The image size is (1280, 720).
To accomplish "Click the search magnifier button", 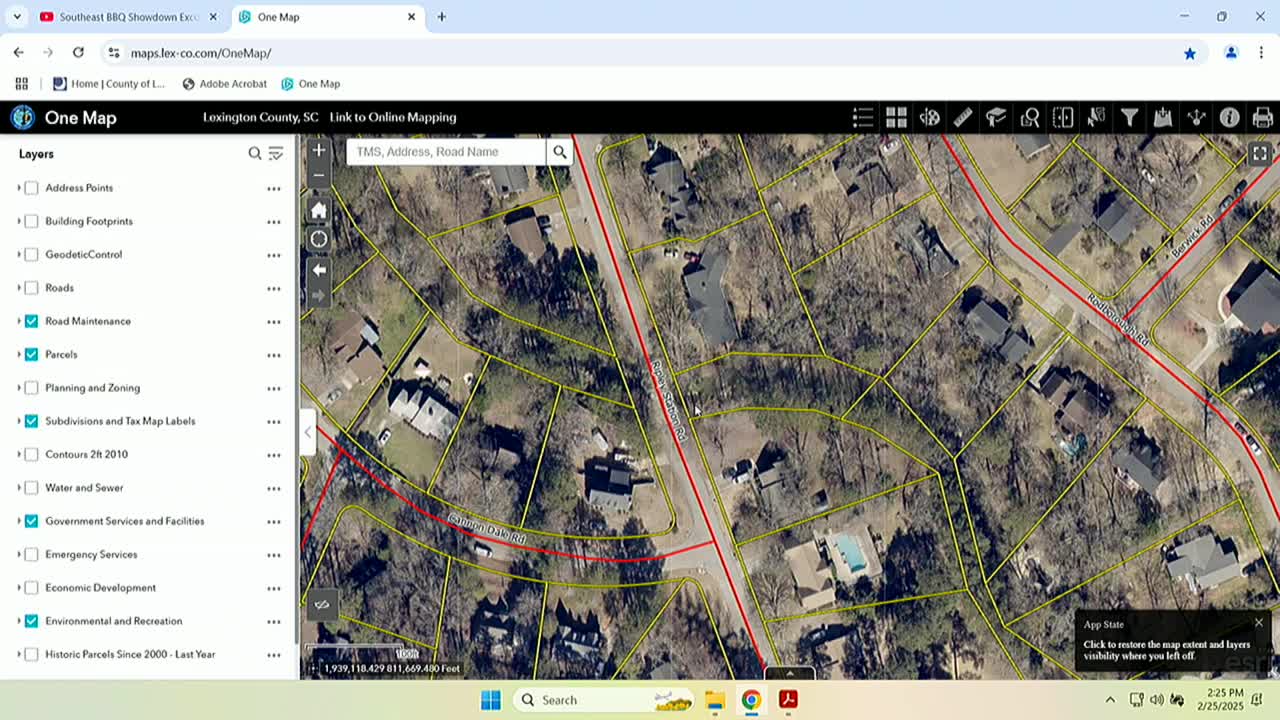I will point(560,152).
